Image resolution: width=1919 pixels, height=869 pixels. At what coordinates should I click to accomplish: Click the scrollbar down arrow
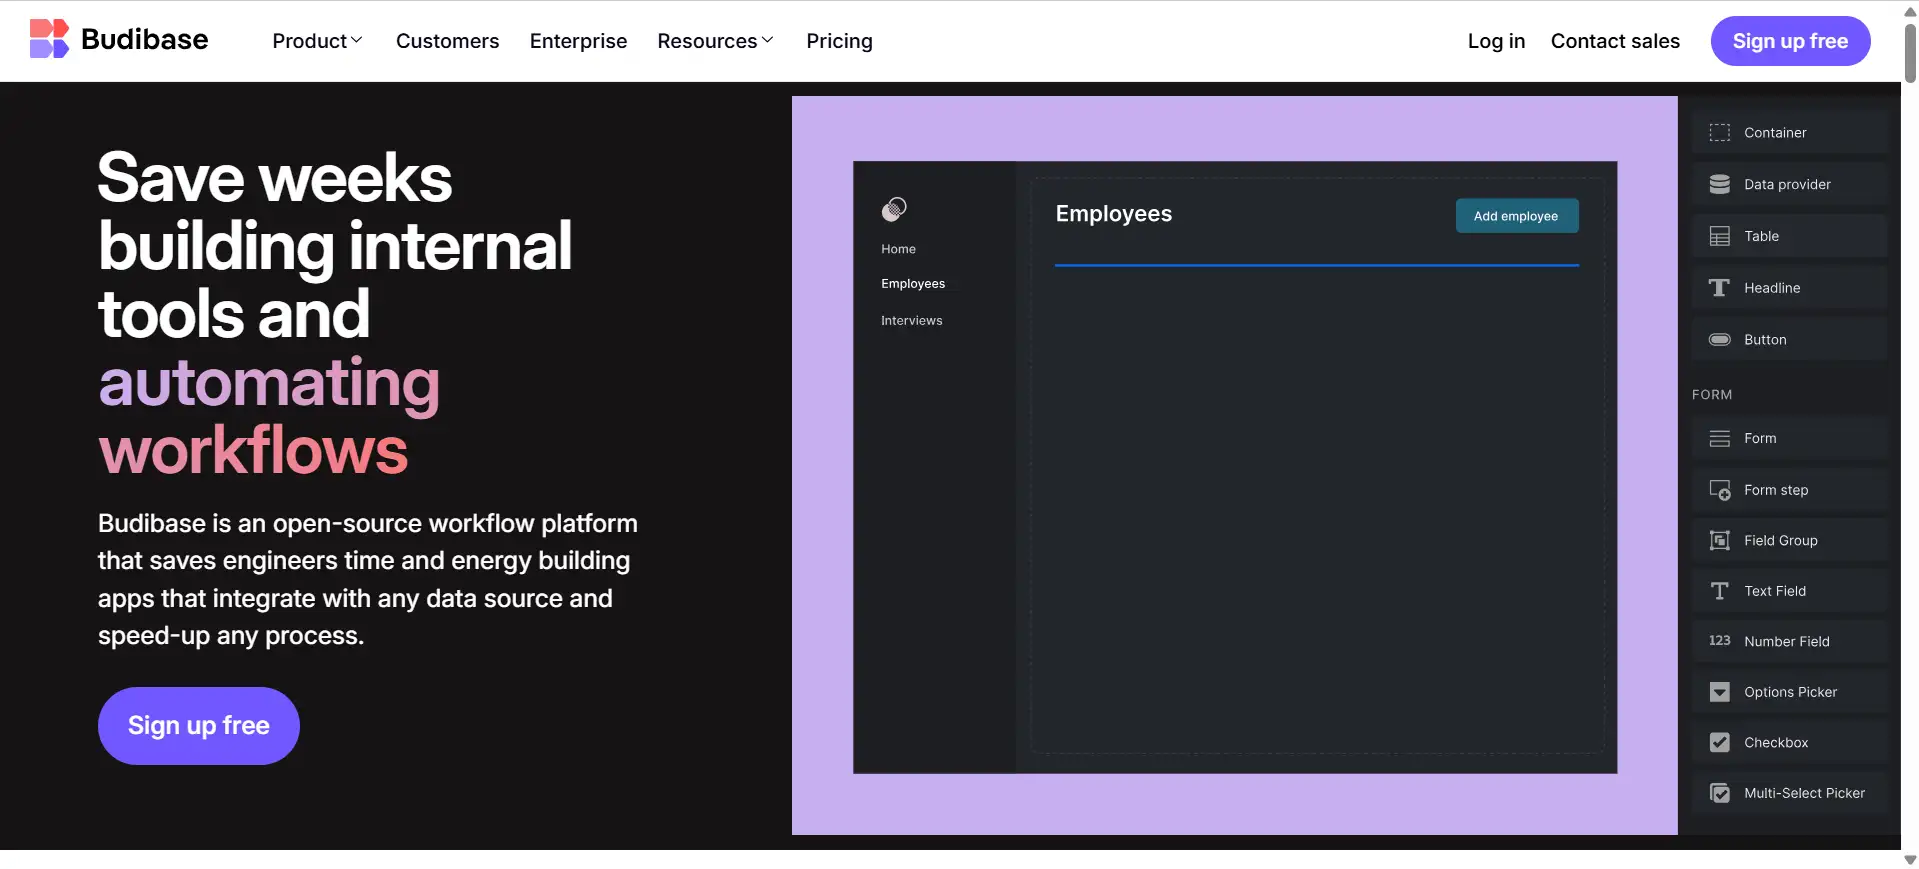click(x=1910, y=860)
